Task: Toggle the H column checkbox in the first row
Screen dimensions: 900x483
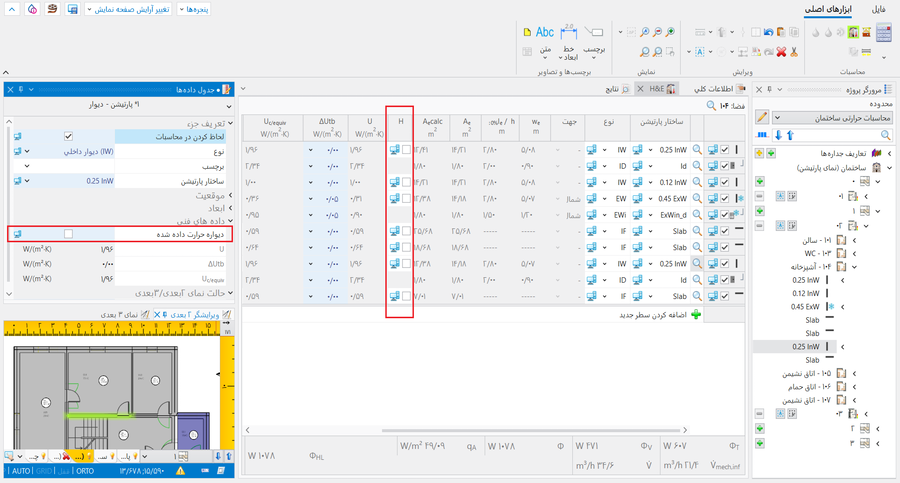Action: click(406, 149)
